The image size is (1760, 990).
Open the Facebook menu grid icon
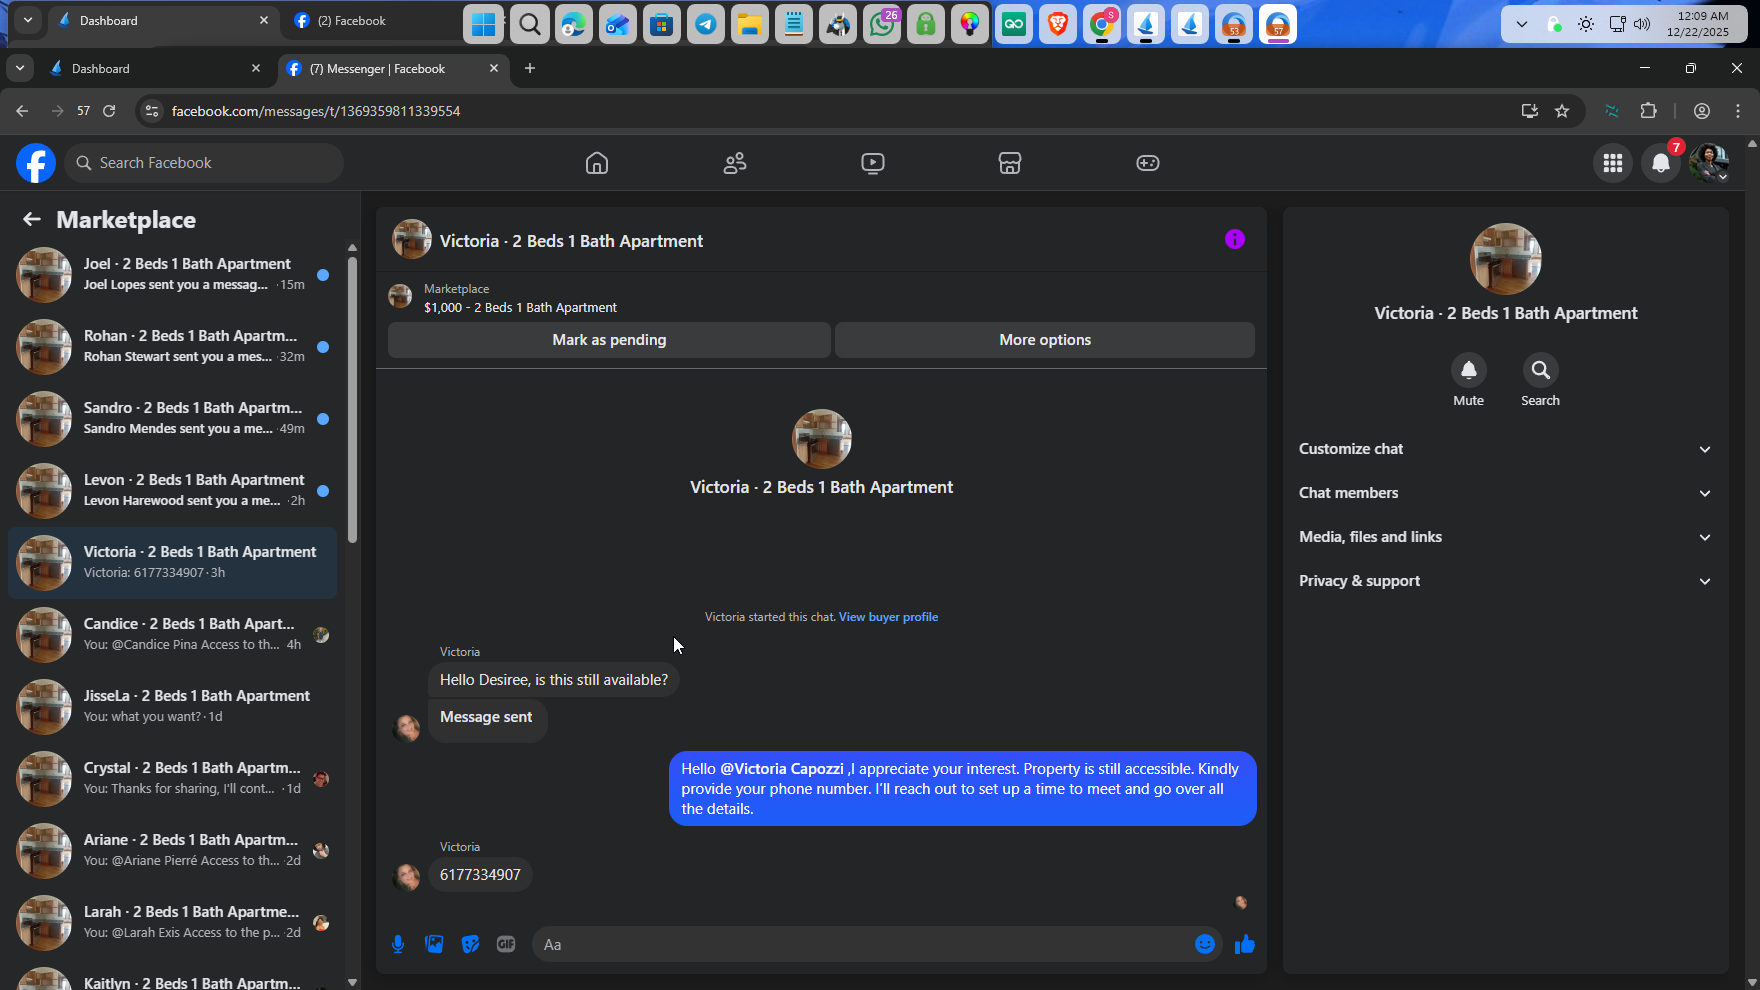[x=1613, y=163]
